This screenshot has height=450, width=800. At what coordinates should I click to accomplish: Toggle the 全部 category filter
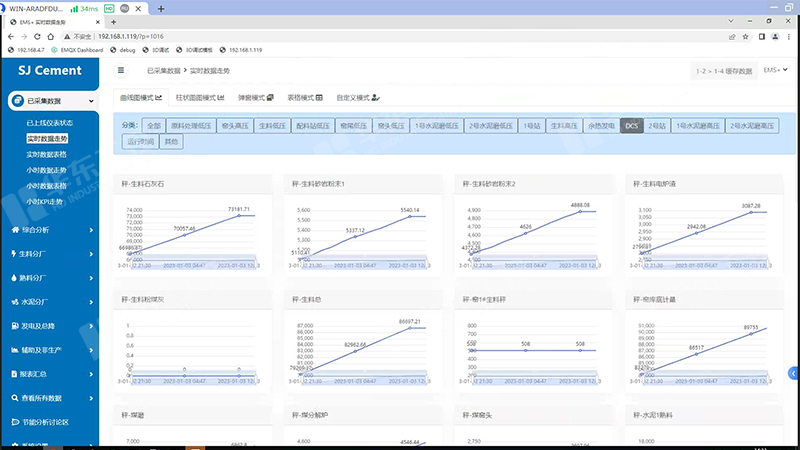pyautogui.click(x=153, y=126)
